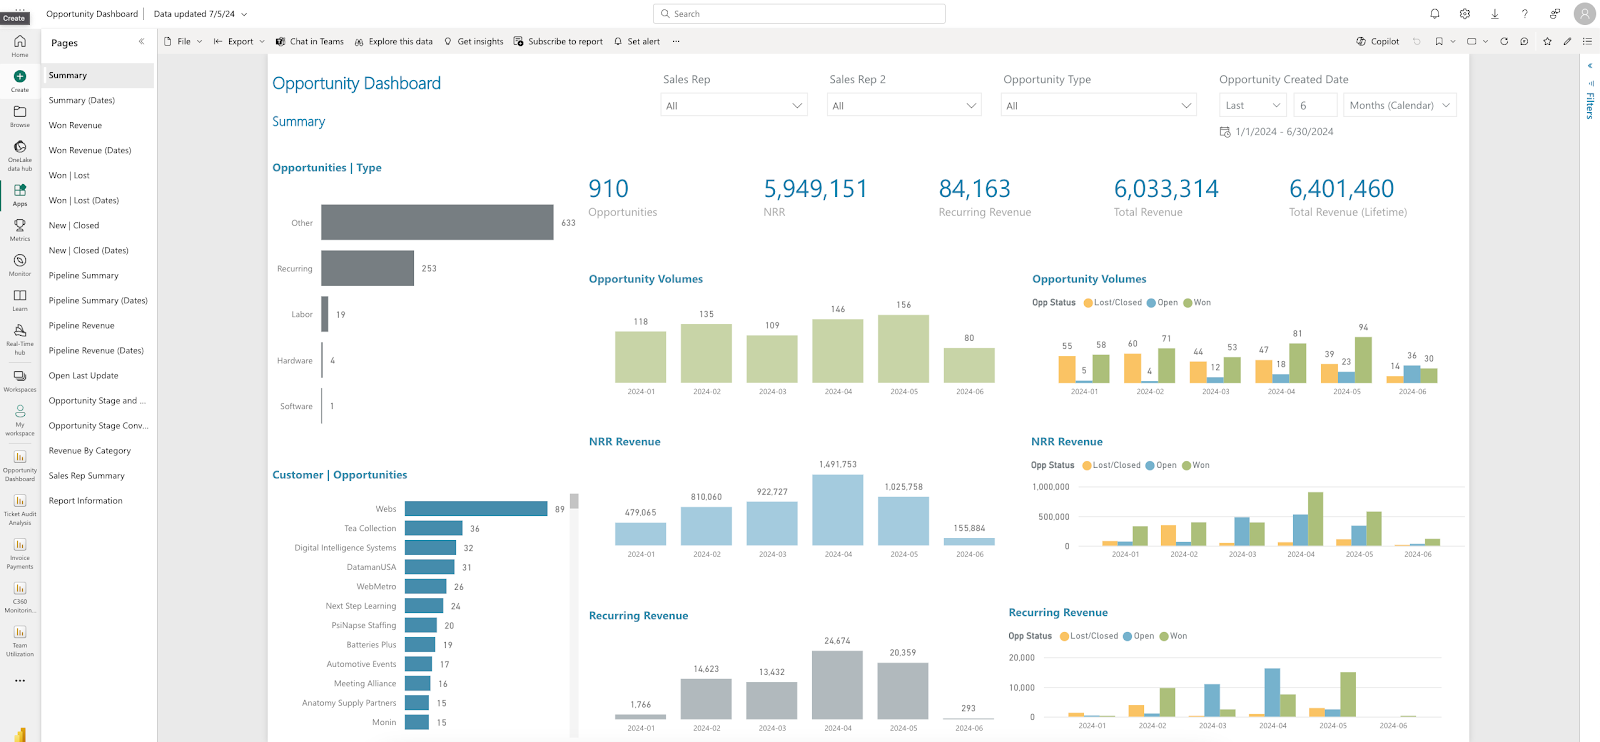The width and height of the screenshot is (1600, 742).
Task: Click the relative date number field '6'
Action: (1315, 105)
